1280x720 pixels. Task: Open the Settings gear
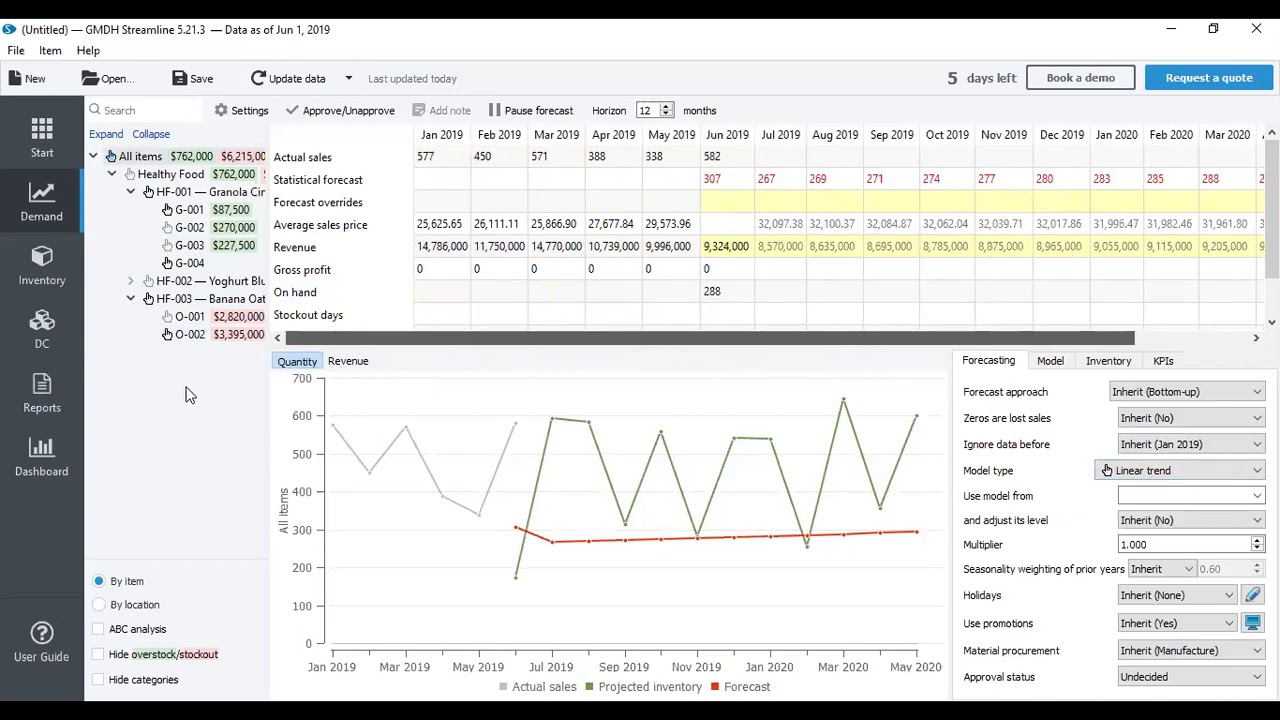241,110
